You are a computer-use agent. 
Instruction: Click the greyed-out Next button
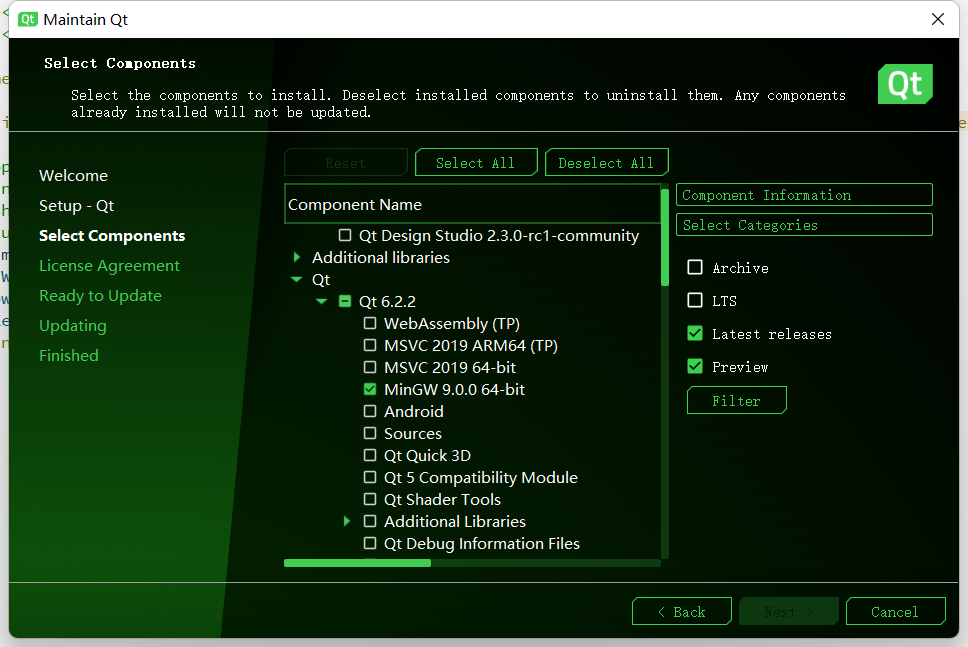[788, 612]
